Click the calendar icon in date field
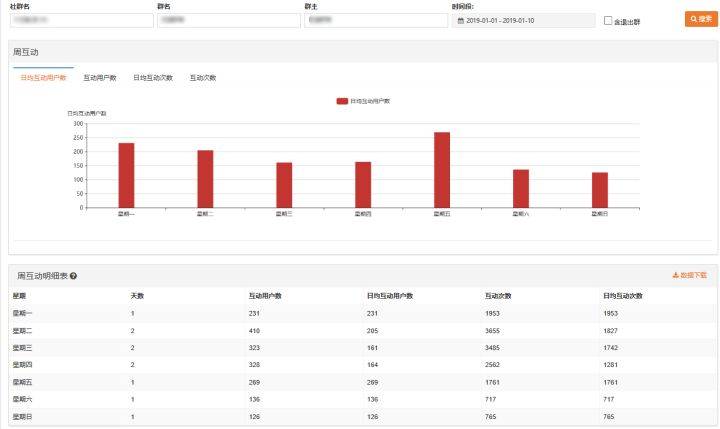Viewport: 720px width, 429px height. click(x=461, y=20)
